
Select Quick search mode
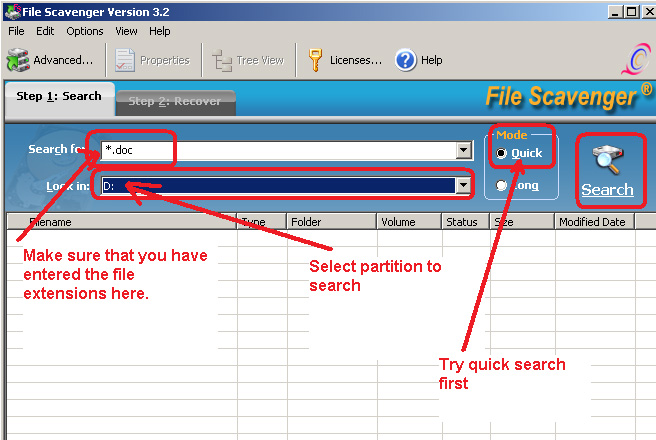(501, 153)
